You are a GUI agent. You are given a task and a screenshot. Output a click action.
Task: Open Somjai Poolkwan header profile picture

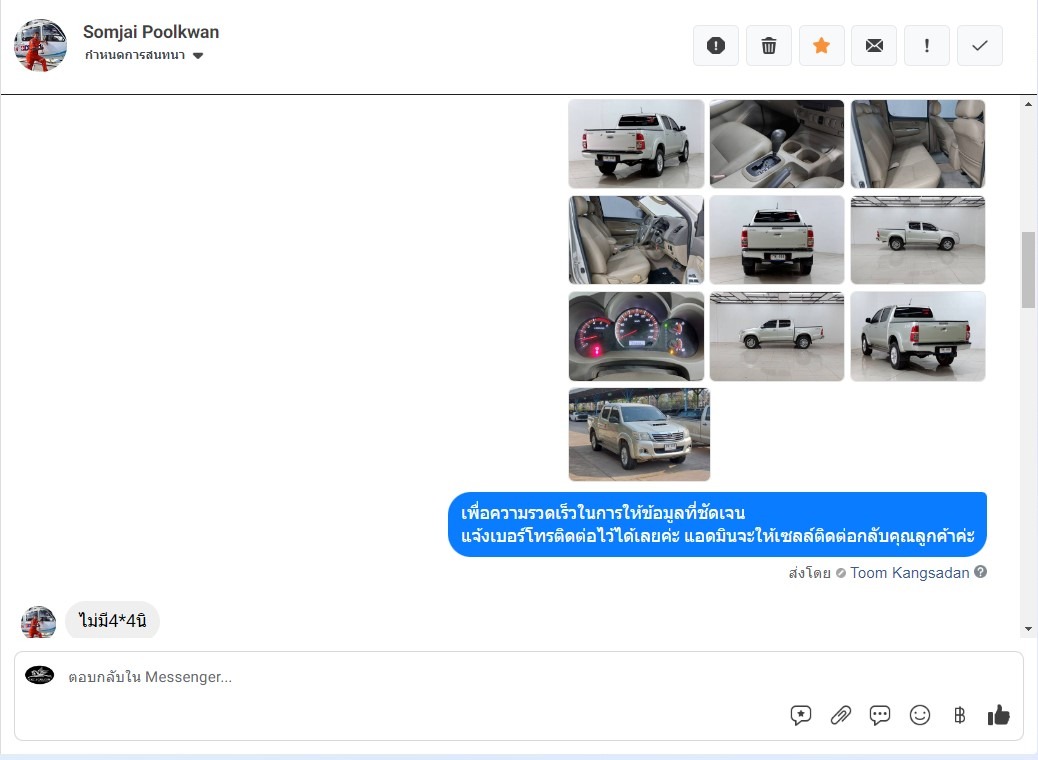pyautogui.click(x=40, y=45)
